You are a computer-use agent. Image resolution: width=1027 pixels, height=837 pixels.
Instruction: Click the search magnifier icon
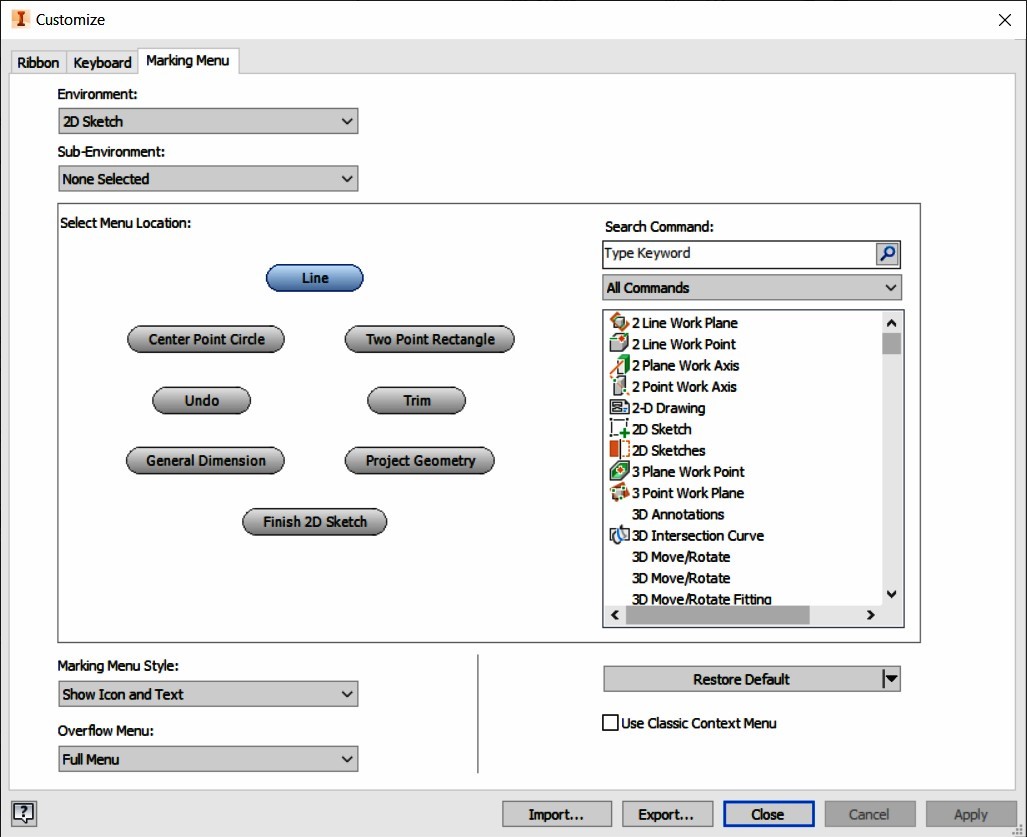pos(886,254)
